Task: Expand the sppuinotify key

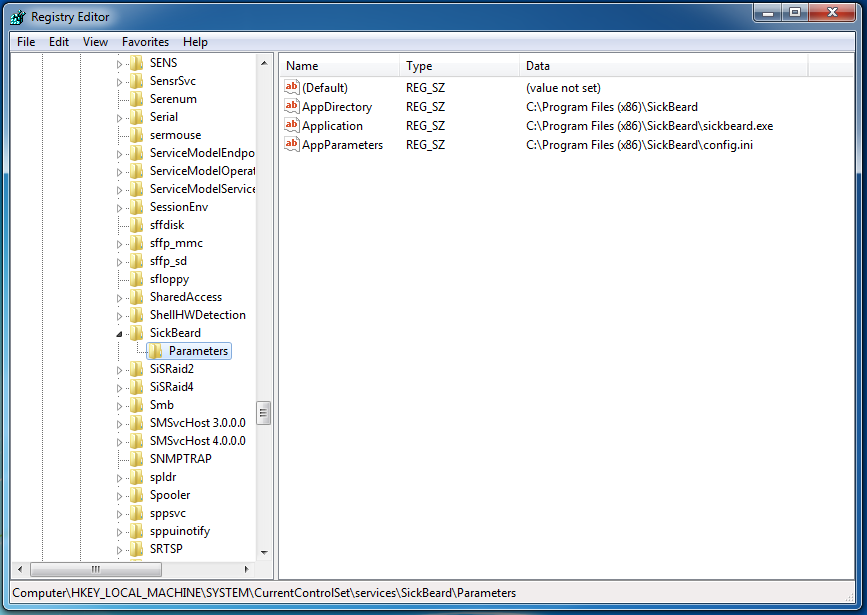Action: pos(119,532)
